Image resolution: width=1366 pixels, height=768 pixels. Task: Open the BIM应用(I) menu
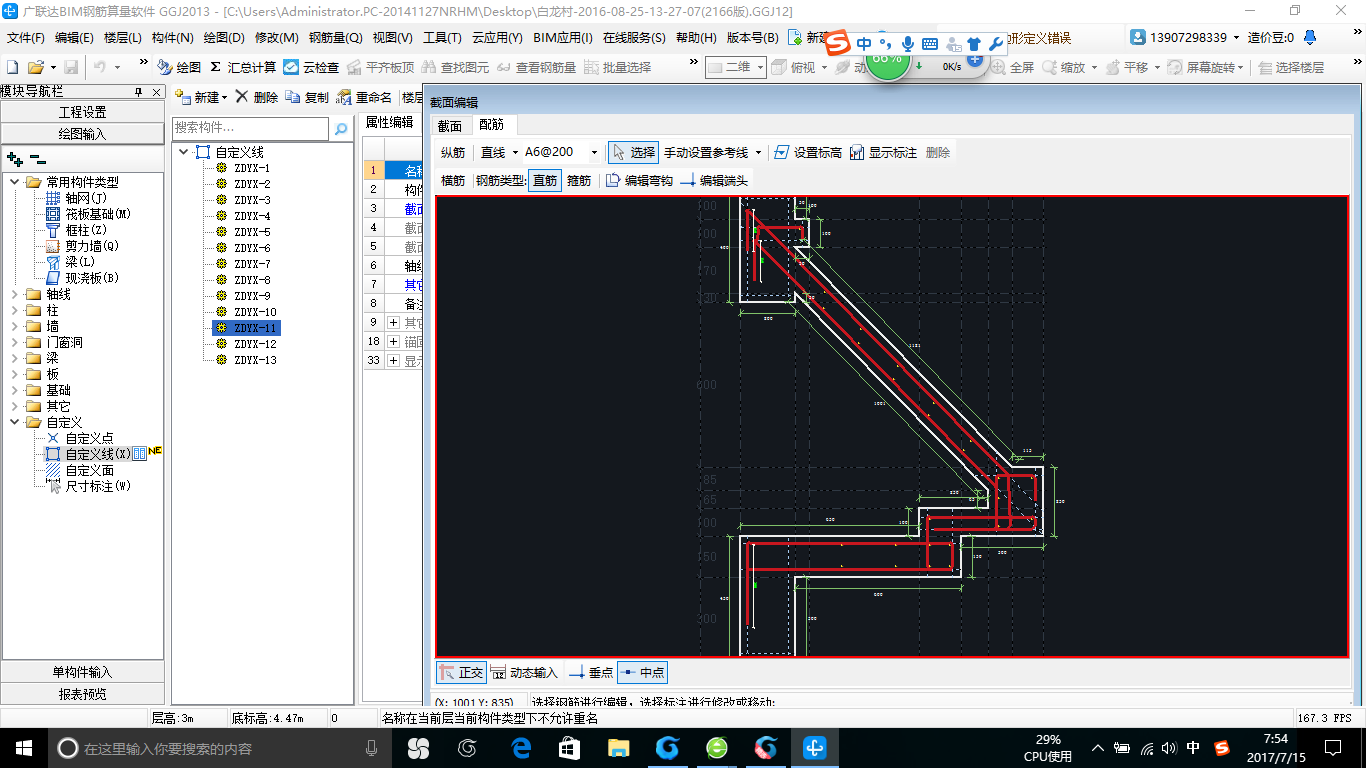pos(562,38)
